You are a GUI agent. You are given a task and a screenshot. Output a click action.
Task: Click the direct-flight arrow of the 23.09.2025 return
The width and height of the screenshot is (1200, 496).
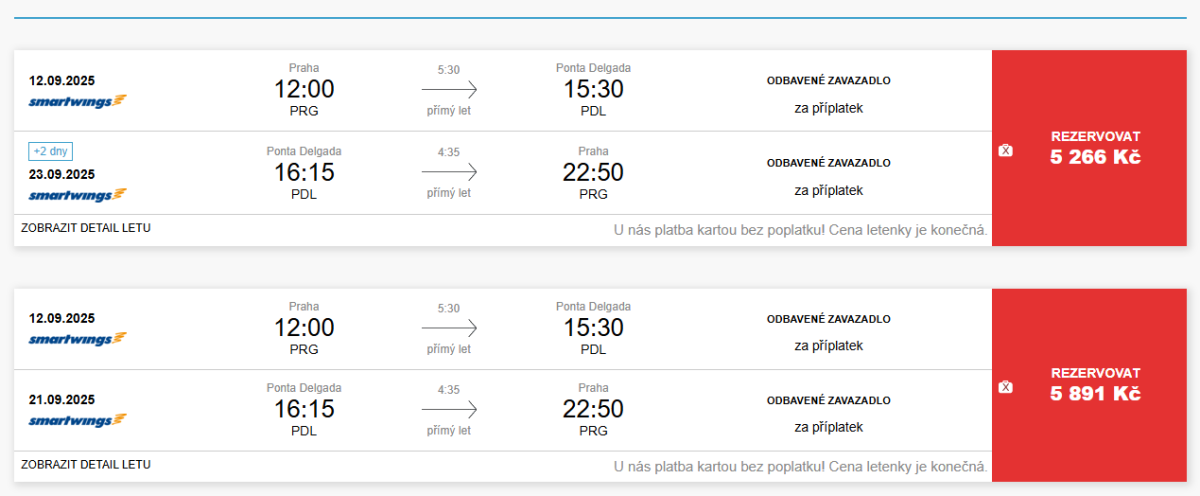point(449,173)
